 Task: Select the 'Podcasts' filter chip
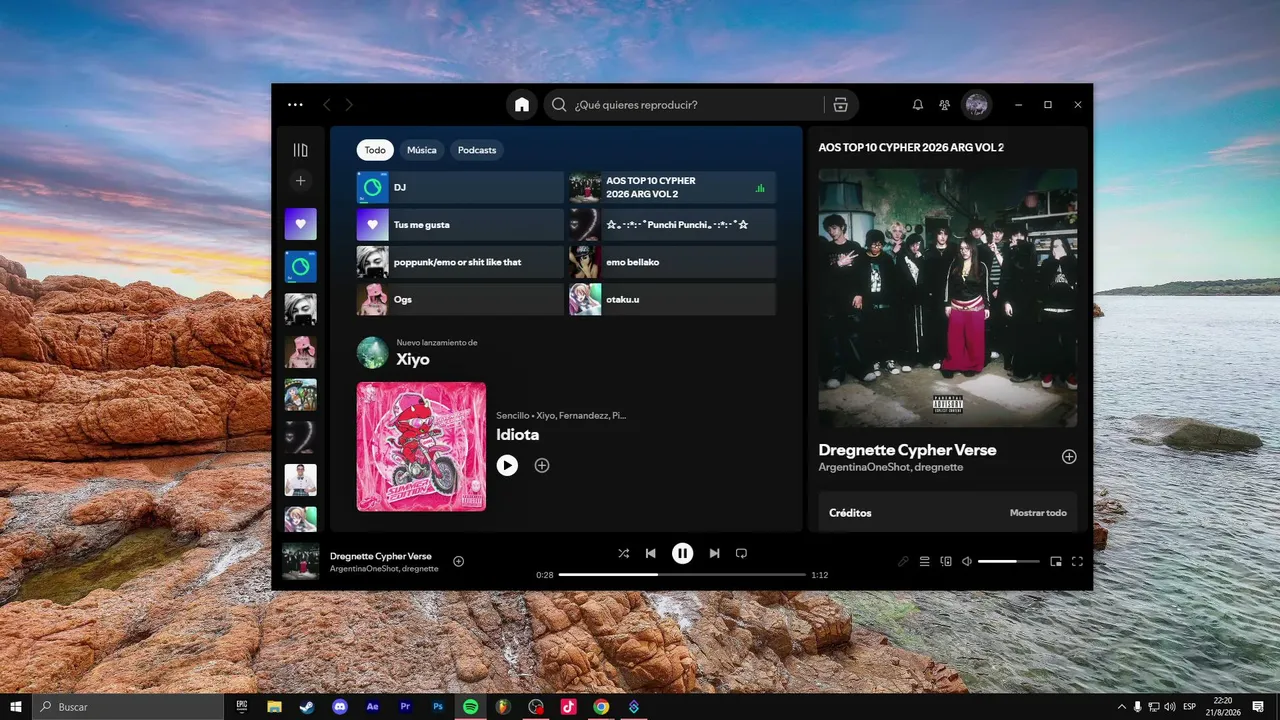[x=477, y=150]
